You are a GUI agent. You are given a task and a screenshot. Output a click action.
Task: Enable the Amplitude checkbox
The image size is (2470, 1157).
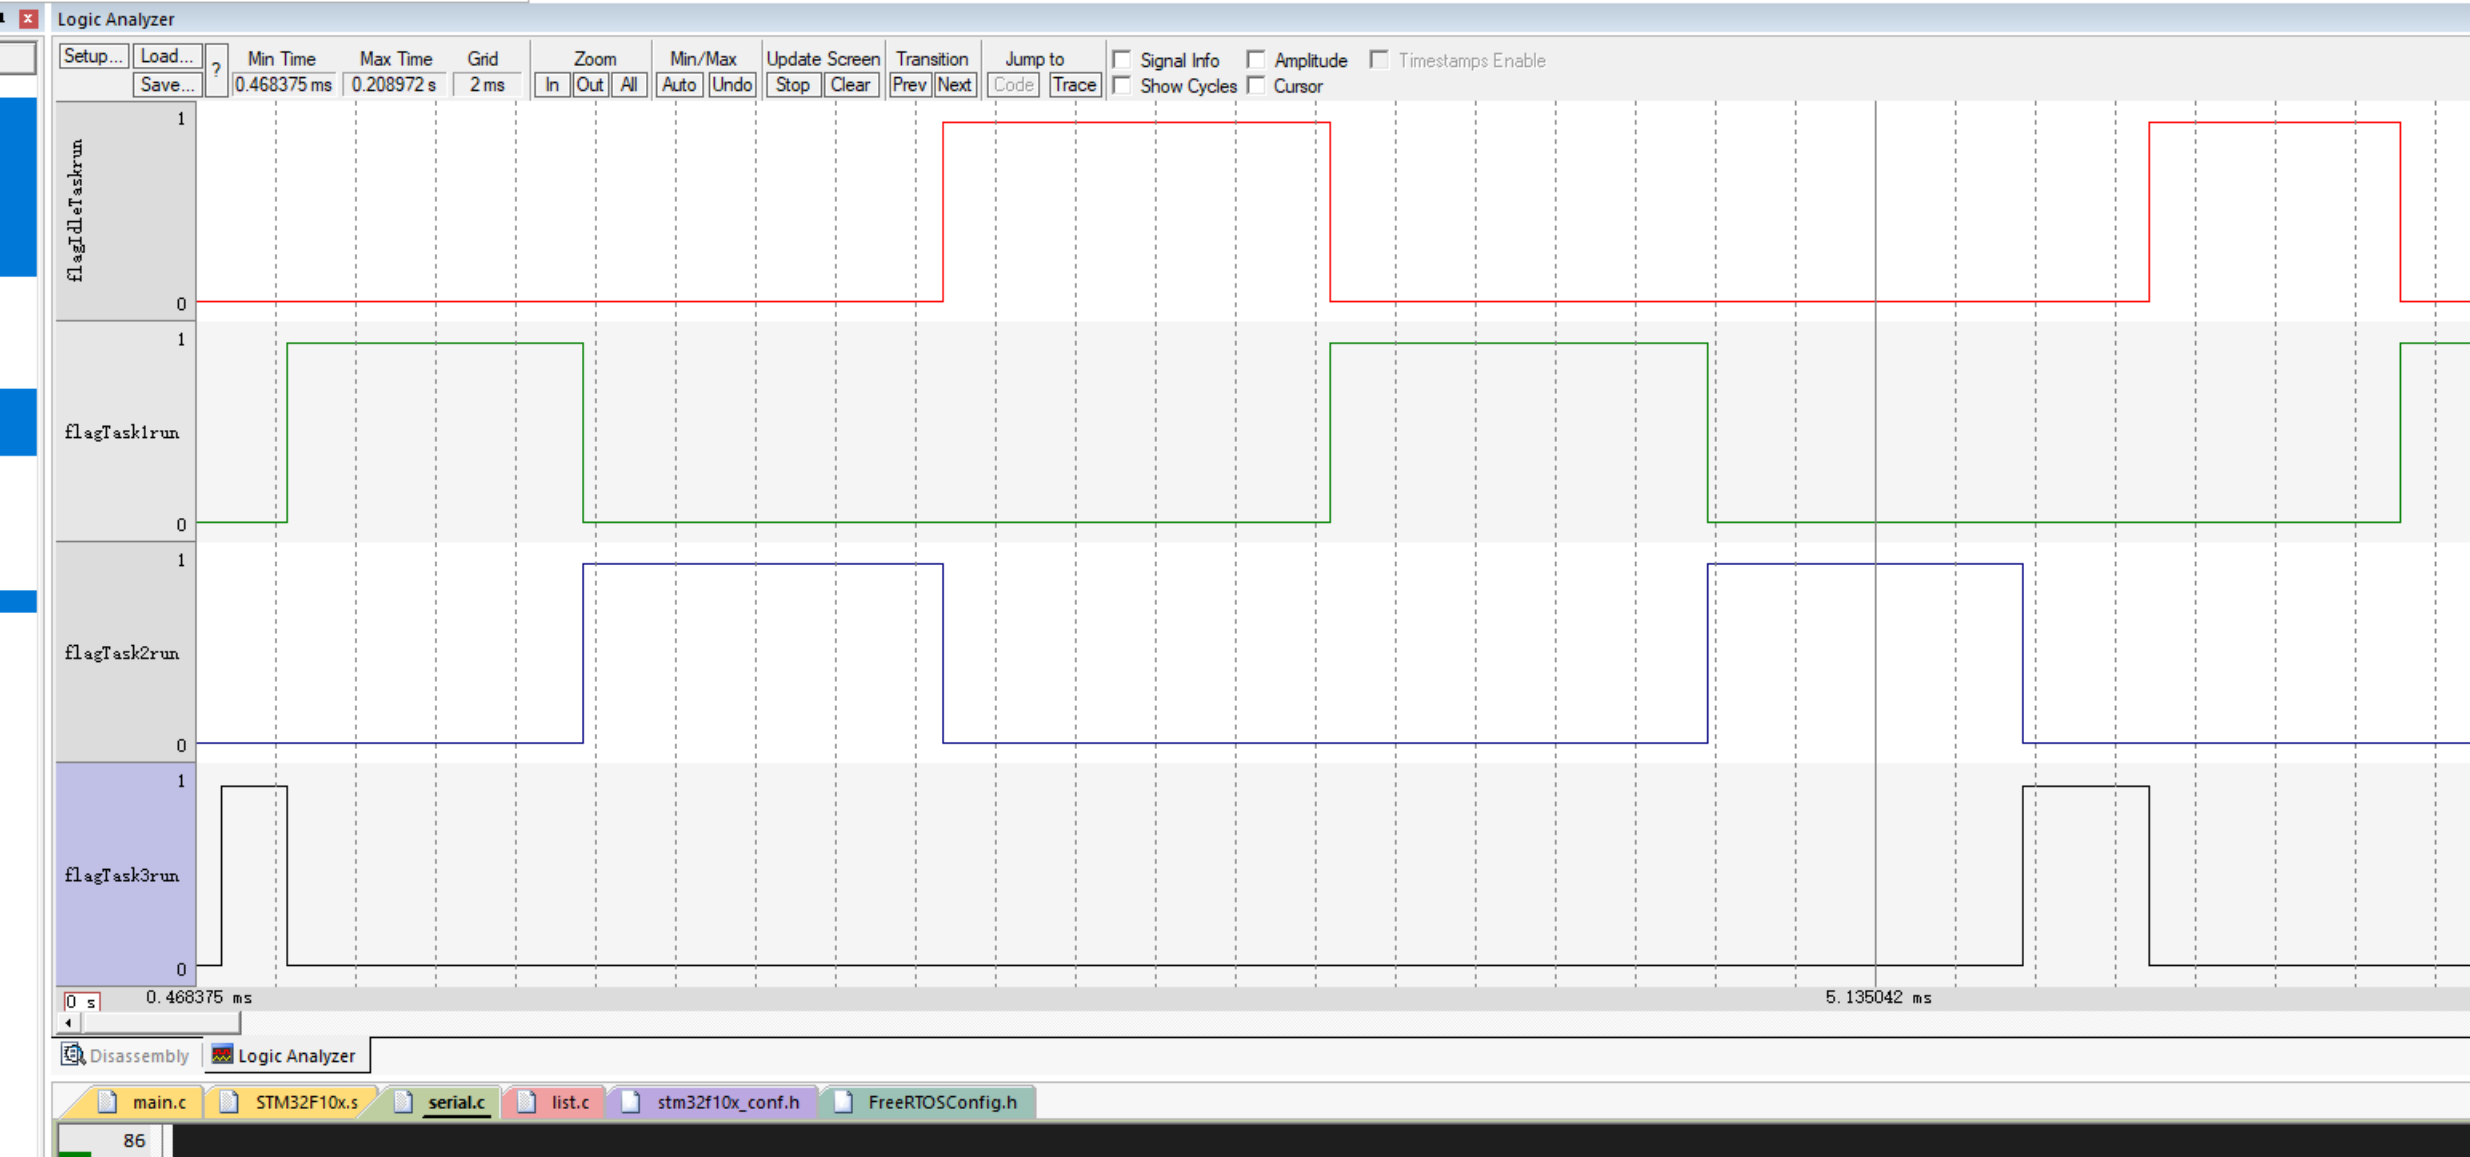1257,60
